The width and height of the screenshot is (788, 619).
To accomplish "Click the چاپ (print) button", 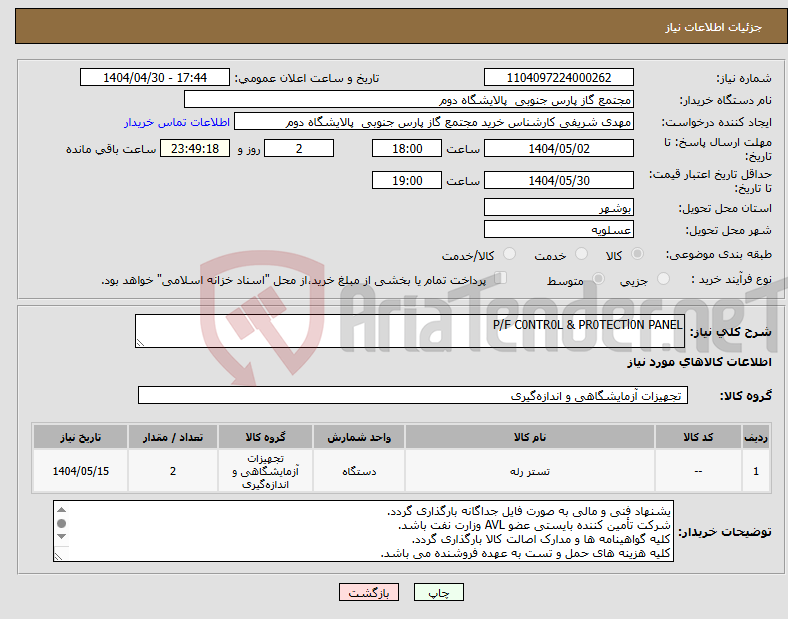I will pyautogui.click(x=438, y=592).
